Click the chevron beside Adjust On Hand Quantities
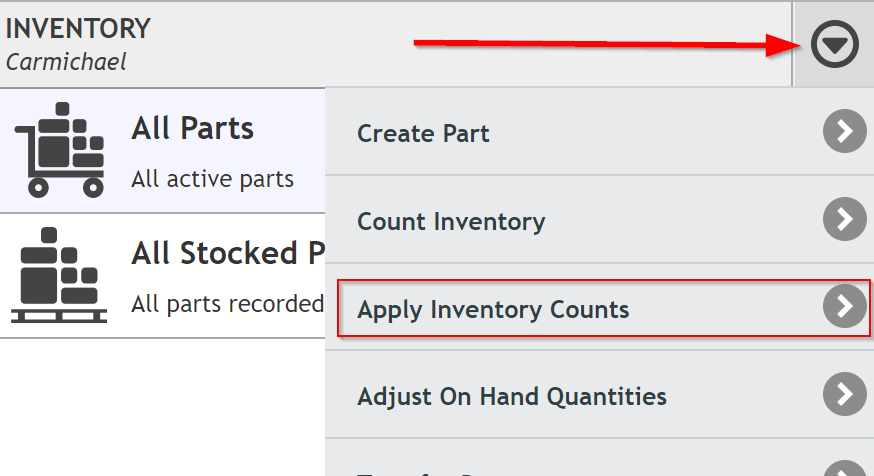 [844, 394]
